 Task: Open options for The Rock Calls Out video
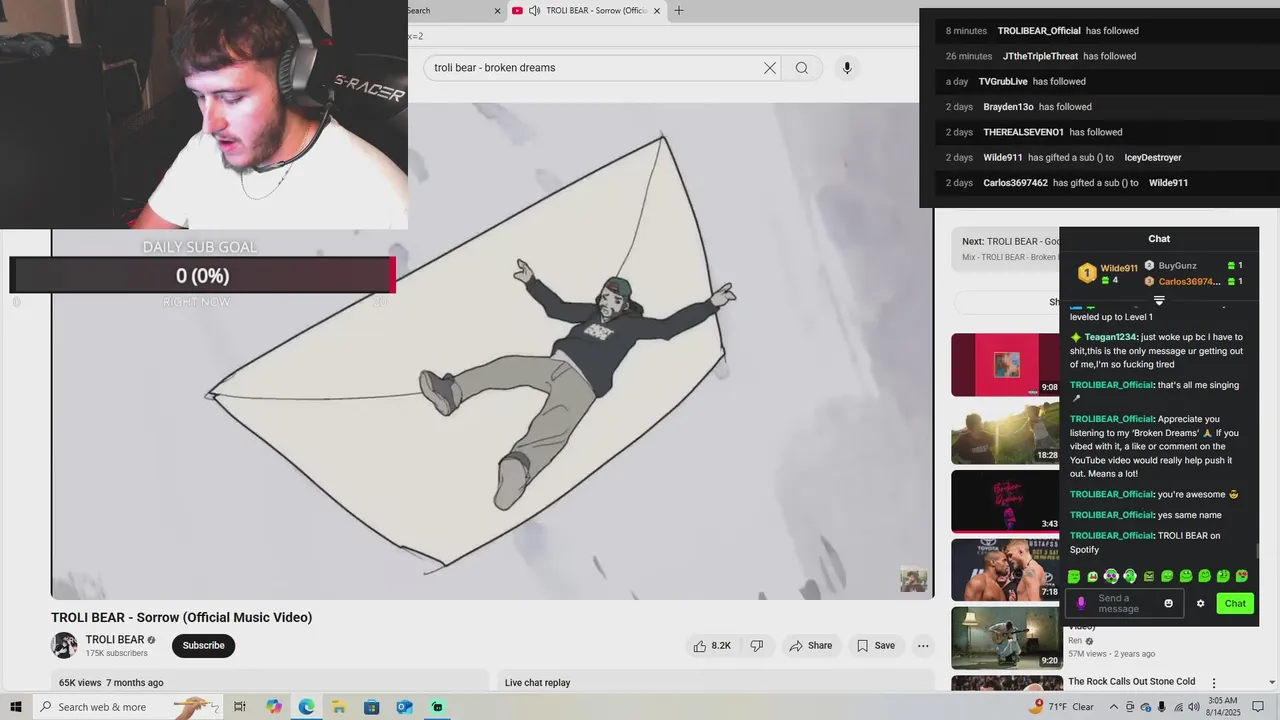pyautogui.click(x=1214, y=683)
